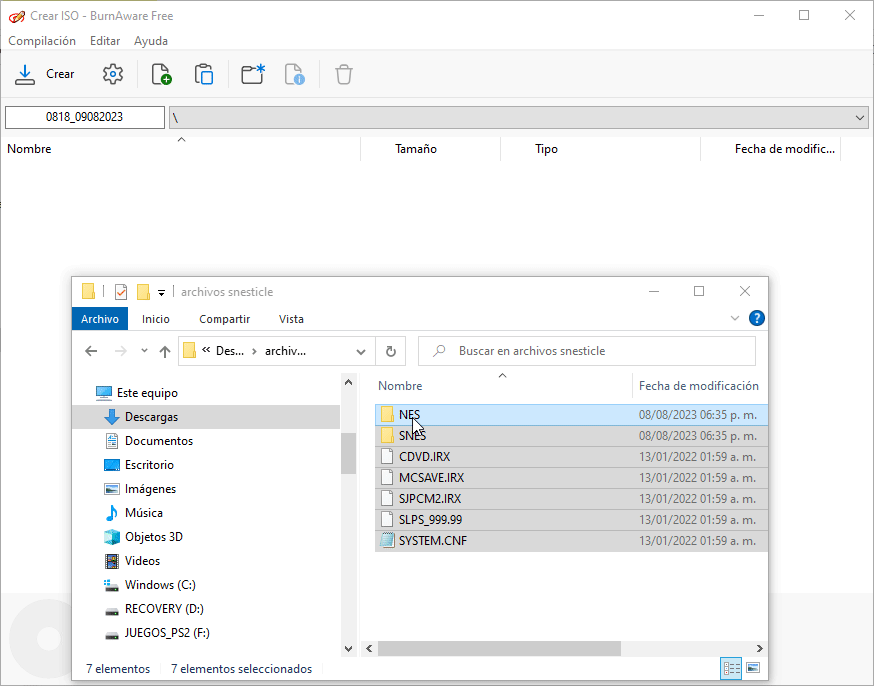
Task: Select Videos in navigation pane
Action: point(142,561)
